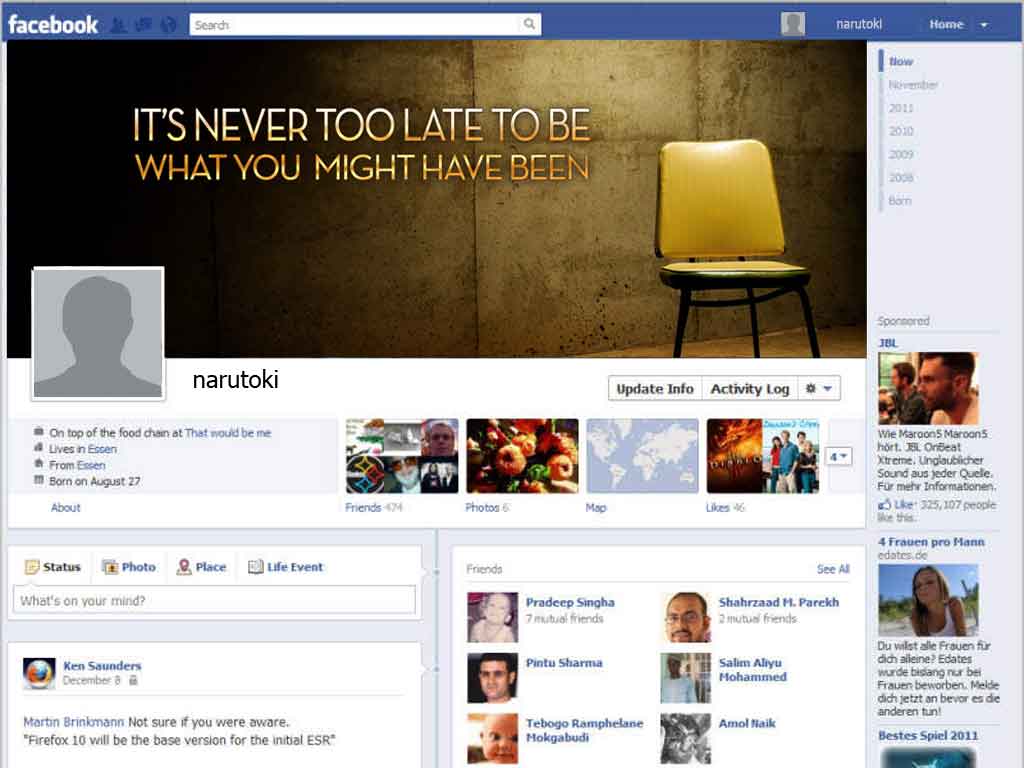Select the Photo tab
This screenshot has height=768, width=1024.
[129, 567]
